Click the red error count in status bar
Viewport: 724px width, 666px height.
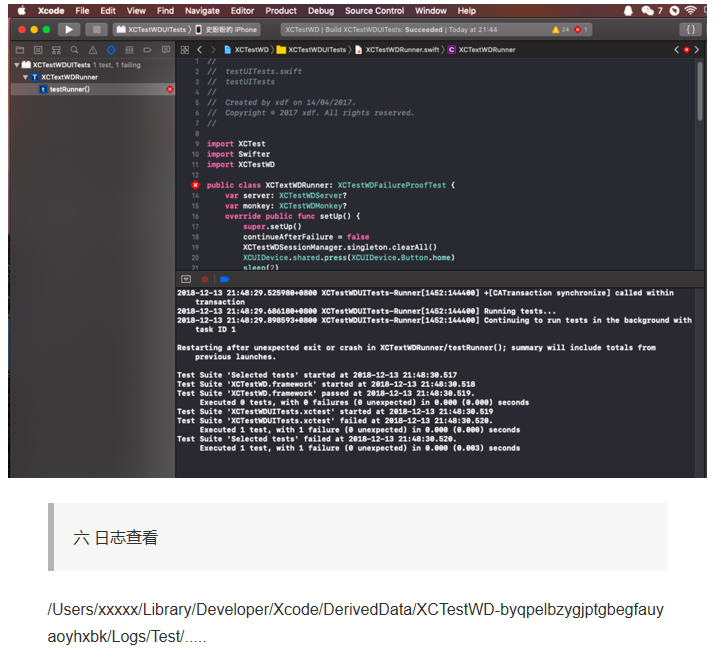click(x=581, y=30)
